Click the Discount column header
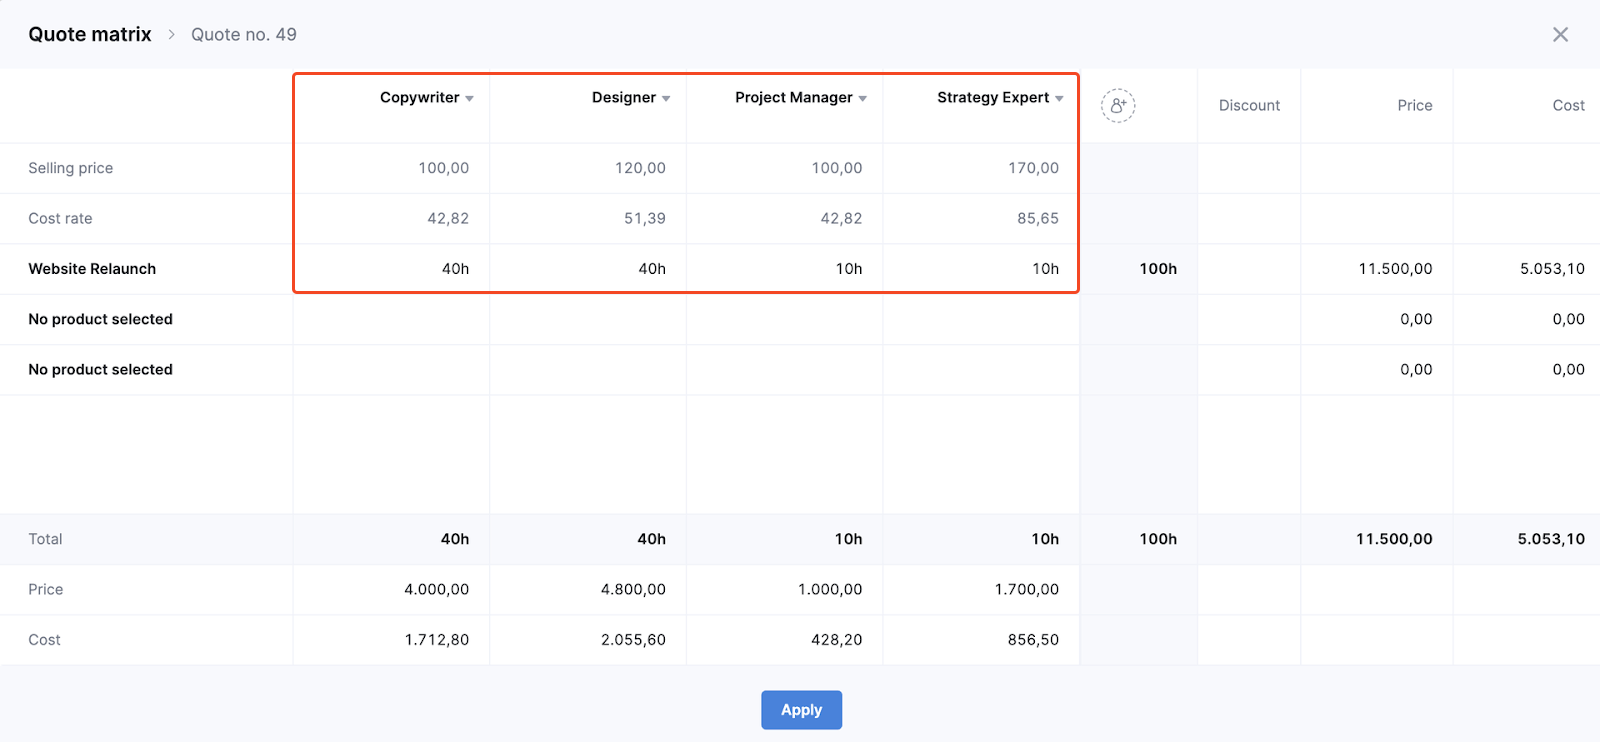The image size is (1600, 742). coord(1249,105)
